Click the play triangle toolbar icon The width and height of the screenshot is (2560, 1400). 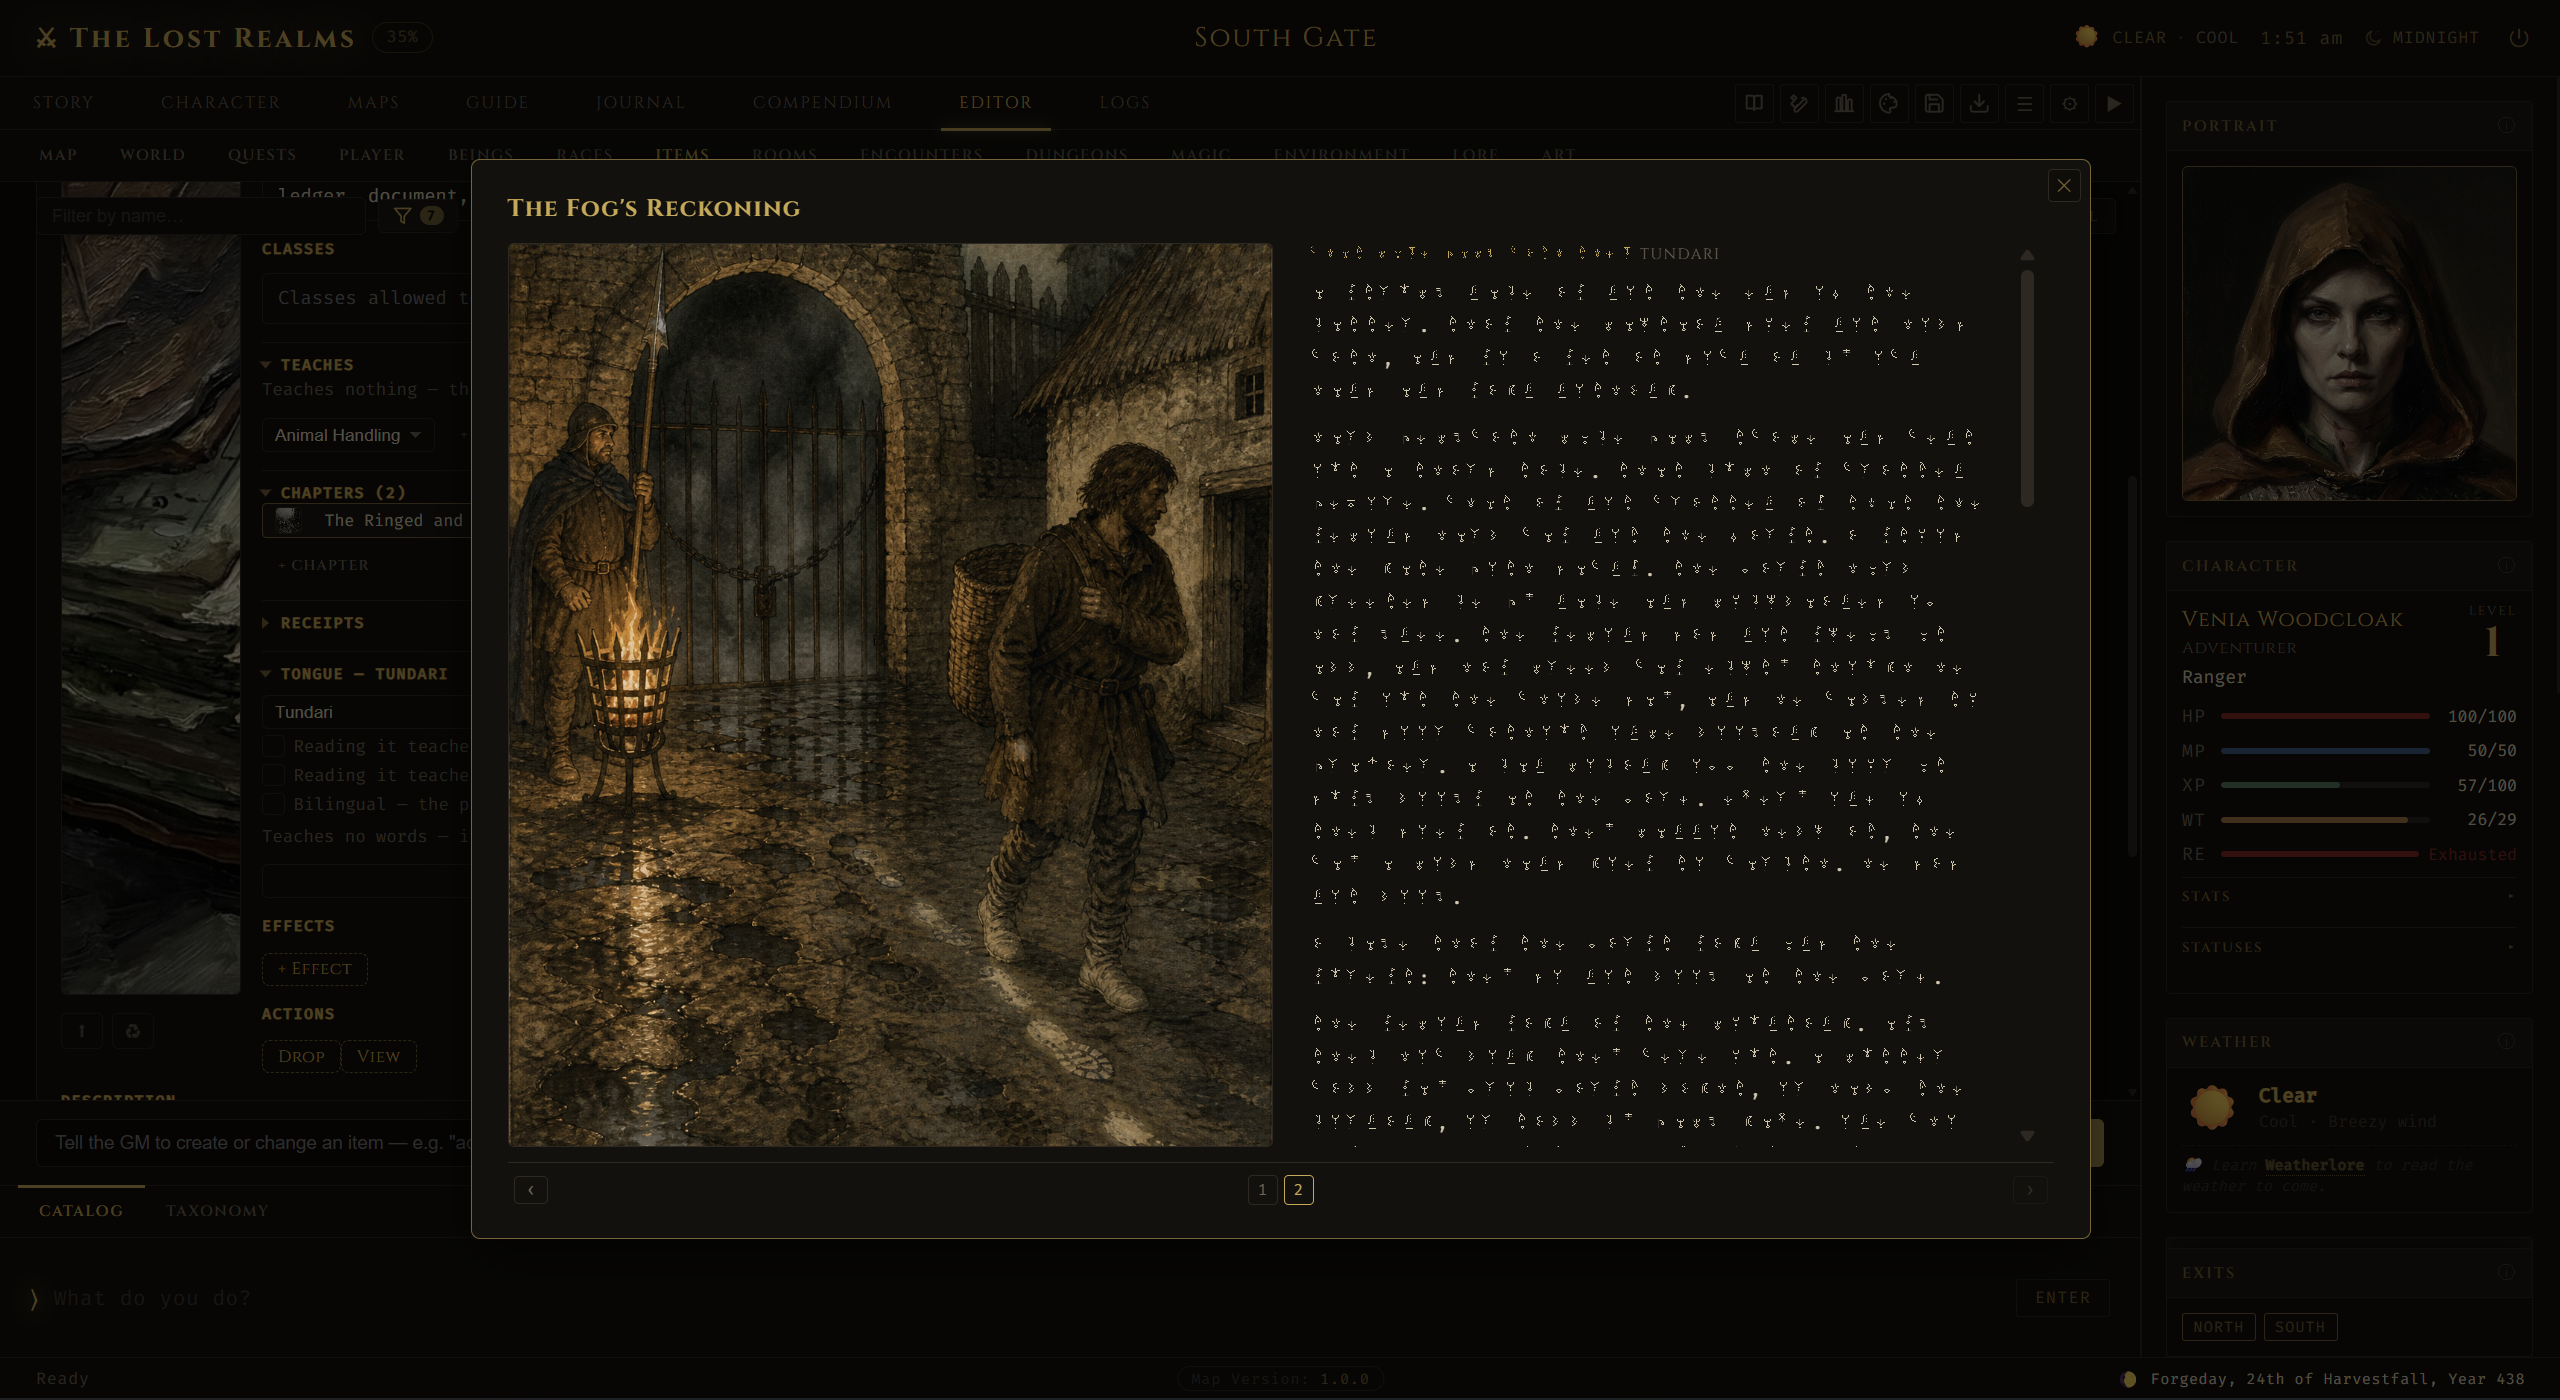pos(2114,103)
